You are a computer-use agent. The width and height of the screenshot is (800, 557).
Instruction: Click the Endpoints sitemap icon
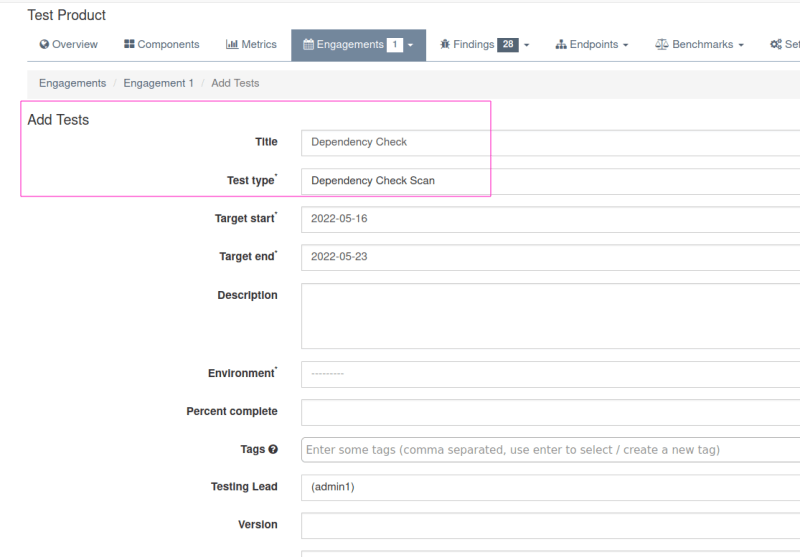(x=561, y=44)
